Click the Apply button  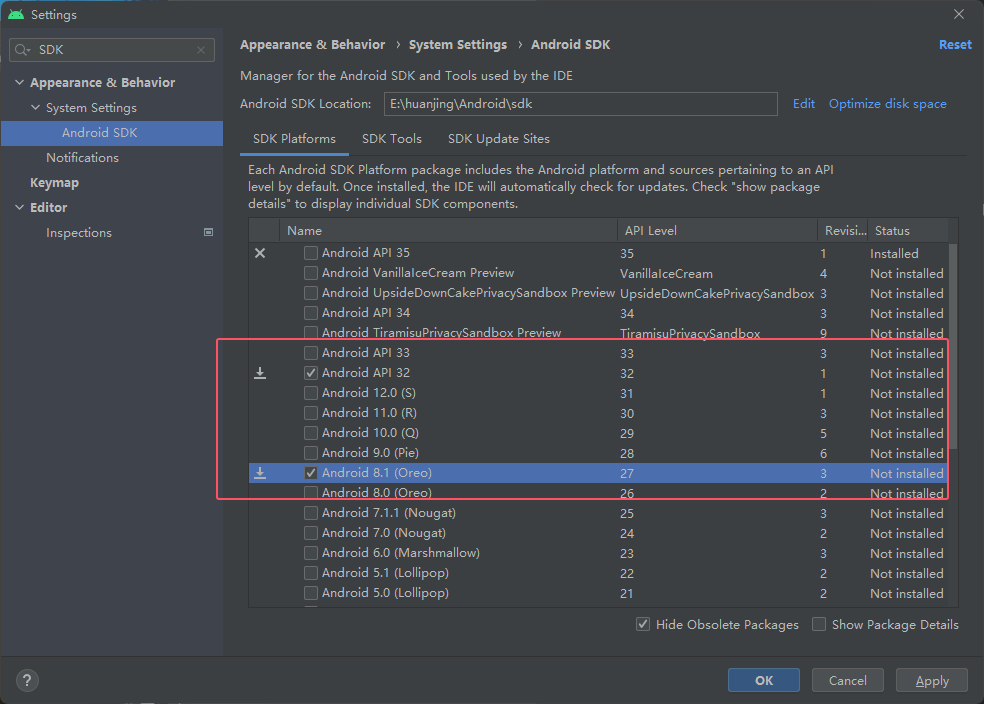(932, 680)
